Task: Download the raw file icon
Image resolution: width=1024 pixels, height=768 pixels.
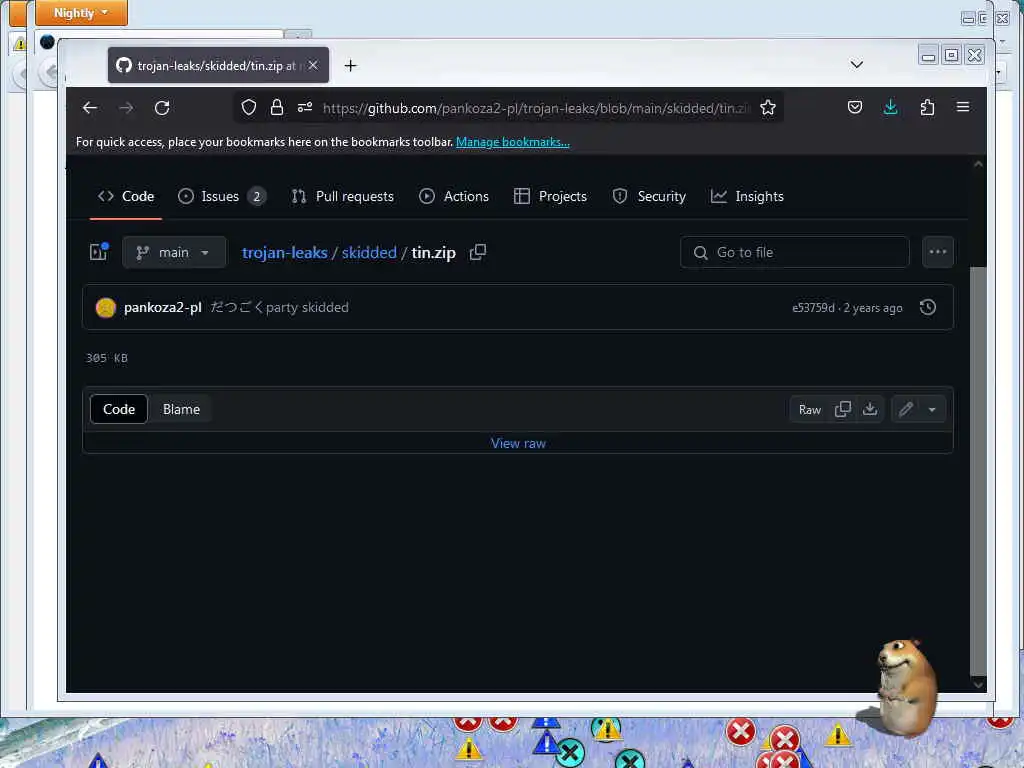Action: pos(870,409)
